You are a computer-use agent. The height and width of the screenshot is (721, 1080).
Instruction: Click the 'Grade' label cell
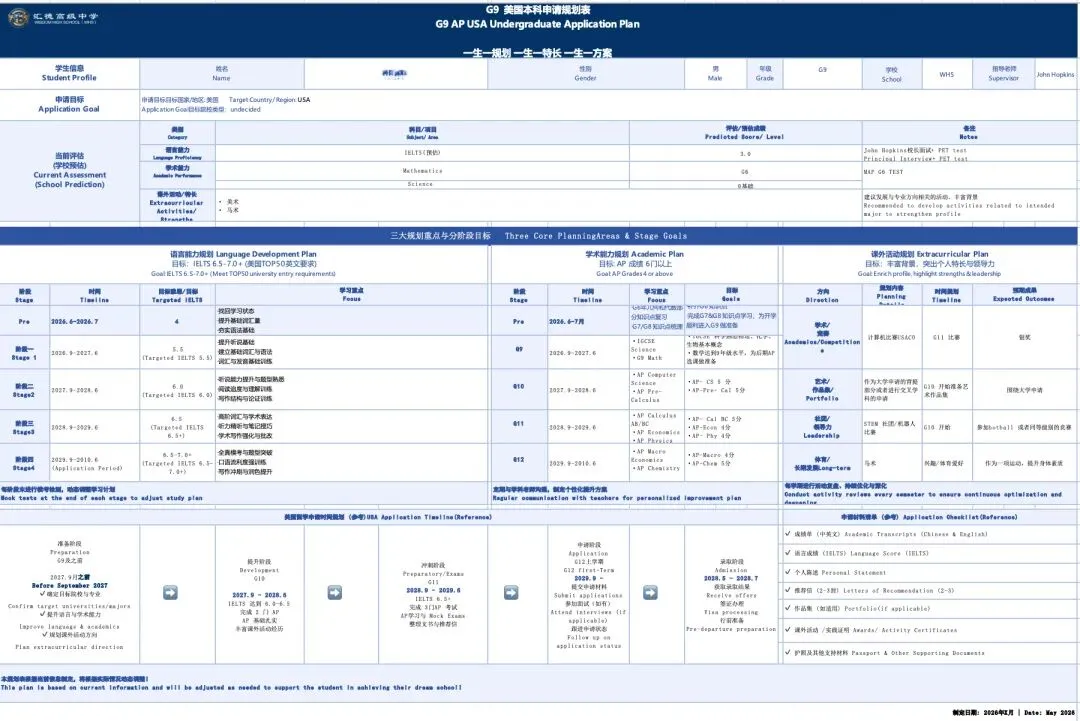point(765,74)
